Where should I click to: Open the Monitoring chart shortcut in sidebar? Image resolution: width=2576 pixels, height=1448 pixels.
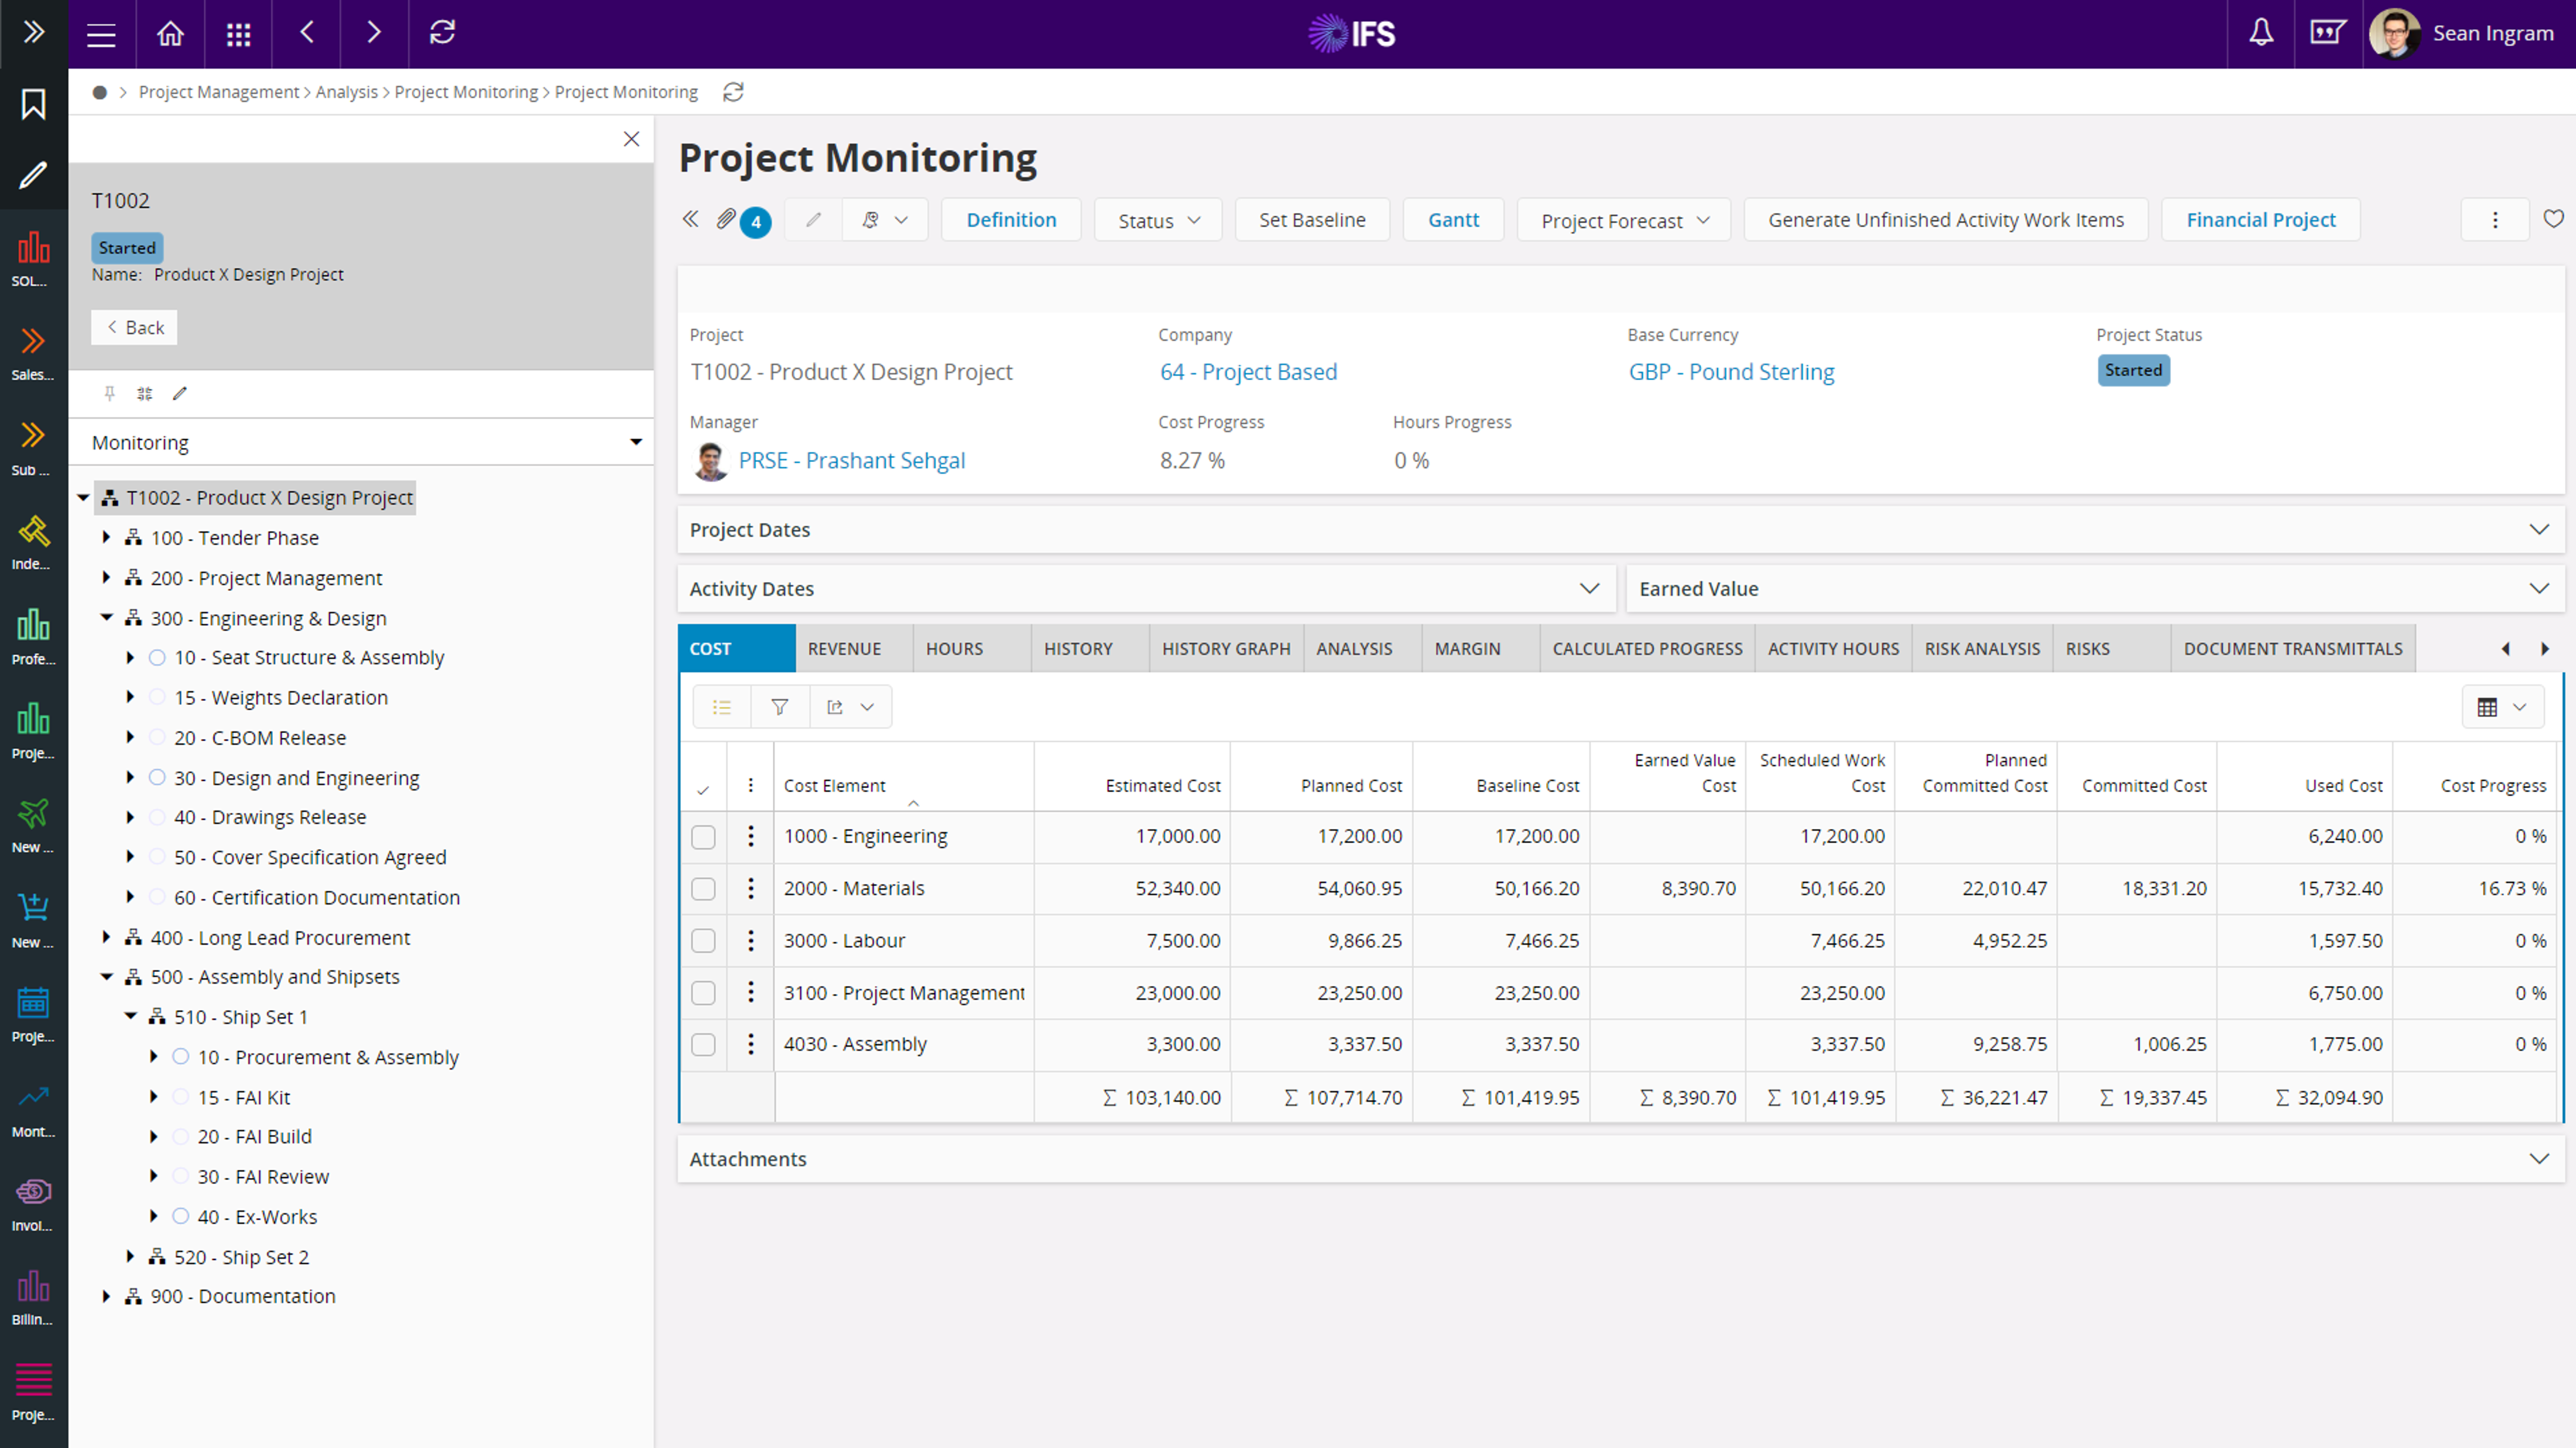coord(33,1109)
